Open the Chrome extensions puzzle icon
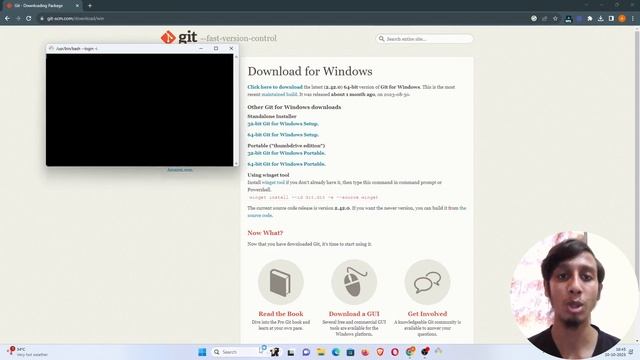640x360 pixels. [x=590, y=18]
